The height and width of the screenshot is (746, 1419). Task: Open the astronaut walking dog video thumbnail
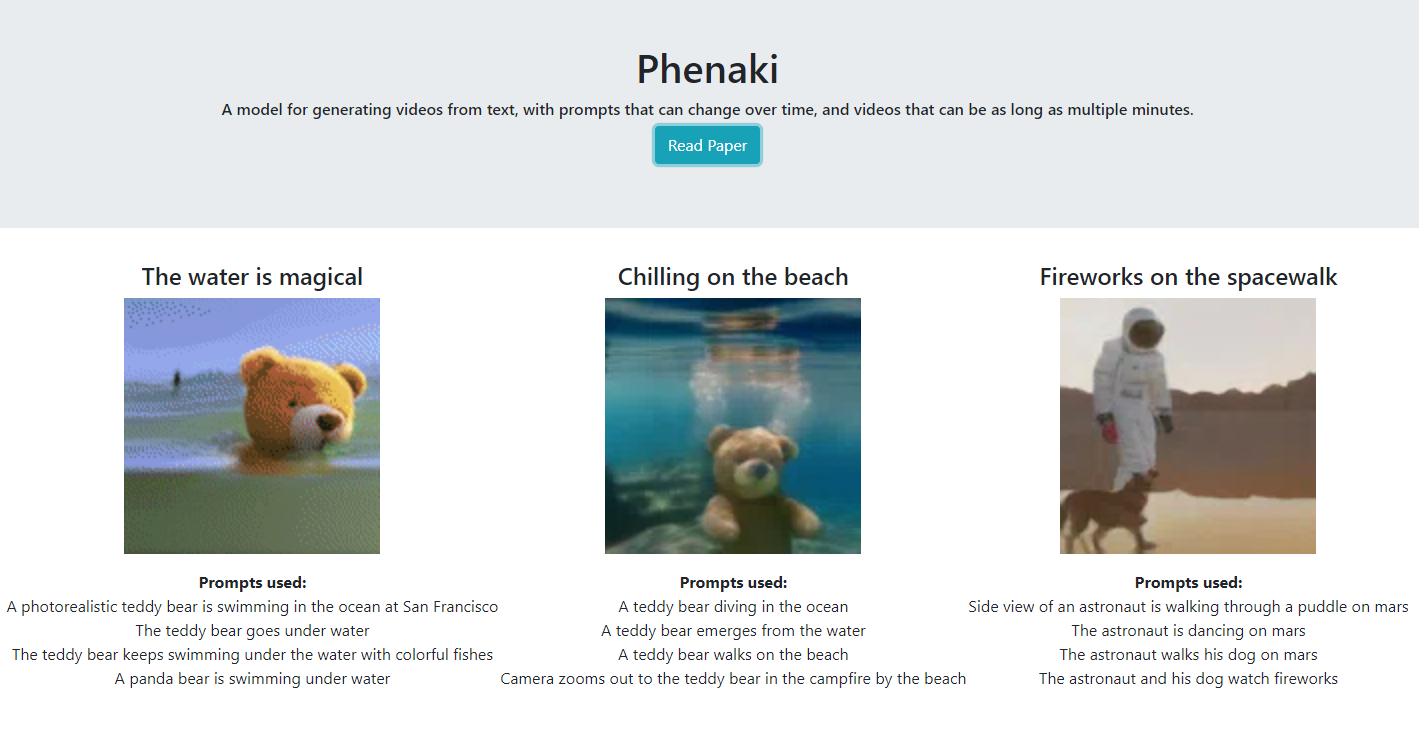tap(1188, 426)
